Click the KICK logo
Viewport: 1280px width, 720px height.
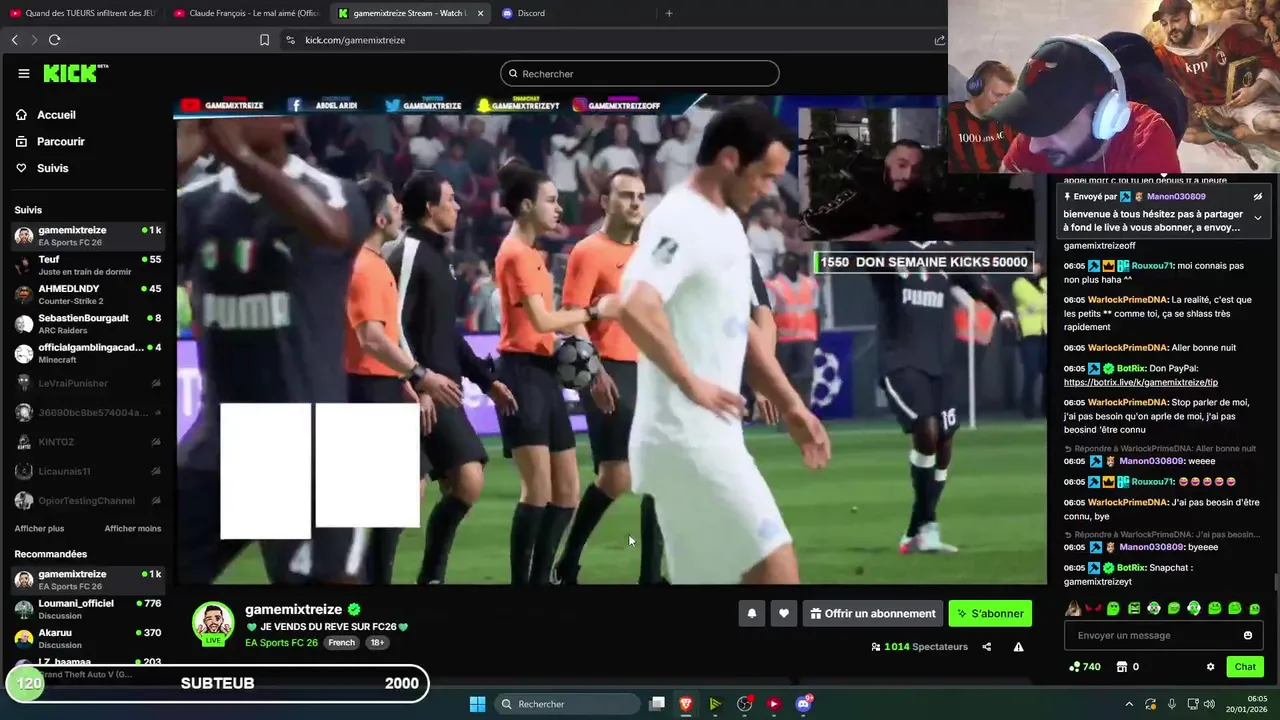click(75, 73)
